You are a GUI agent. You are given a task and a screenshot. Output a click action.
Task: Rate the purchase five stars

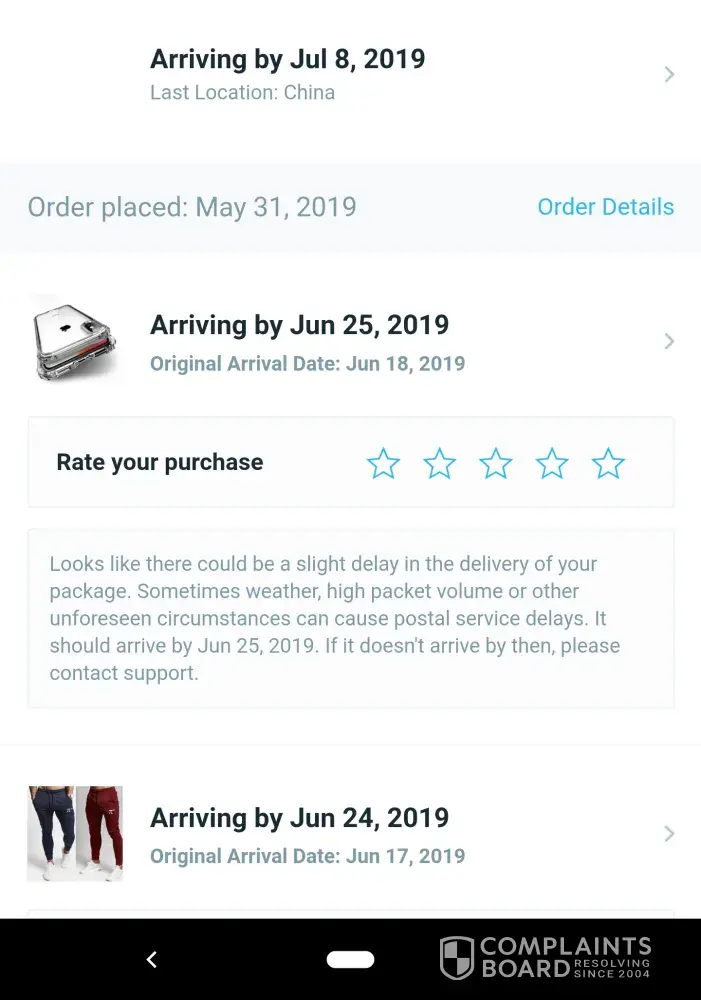(608, 463)
